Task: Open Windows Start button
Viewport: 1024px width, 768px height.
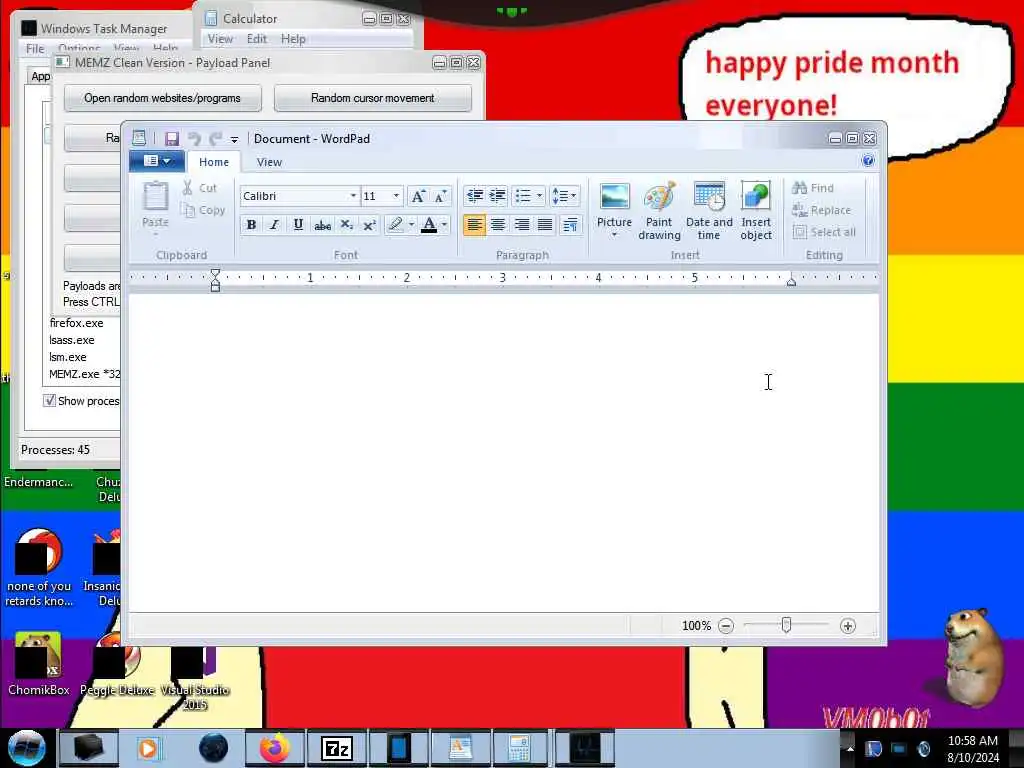Action: click(26, 748)
